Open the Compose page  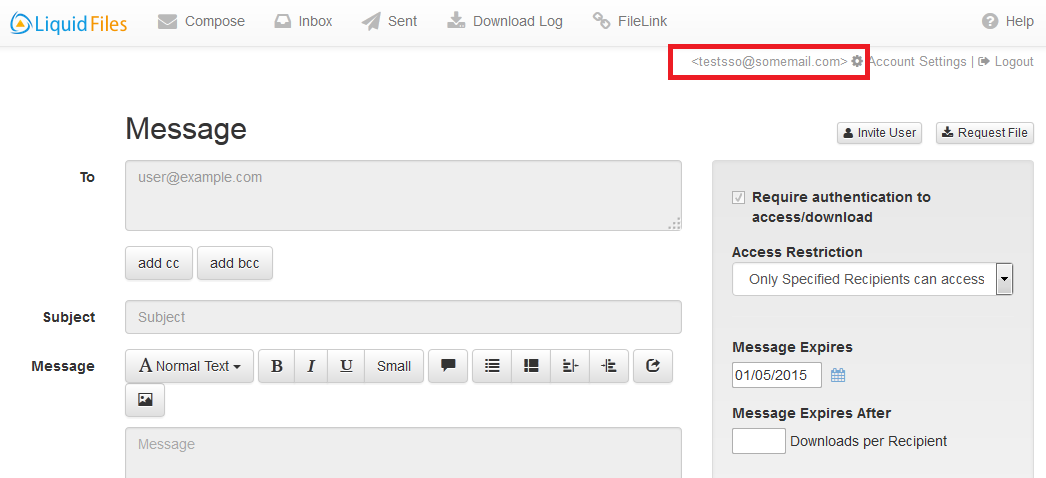pyautogui.click(x=201, y=21)
